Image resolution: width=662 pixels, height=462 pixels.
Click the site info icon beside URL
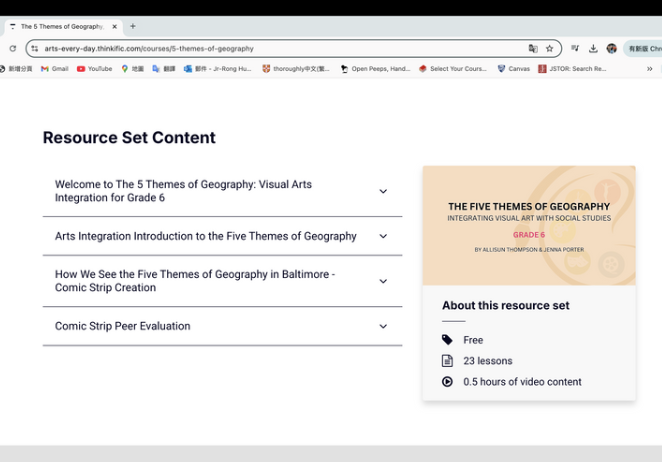[34, 48]
